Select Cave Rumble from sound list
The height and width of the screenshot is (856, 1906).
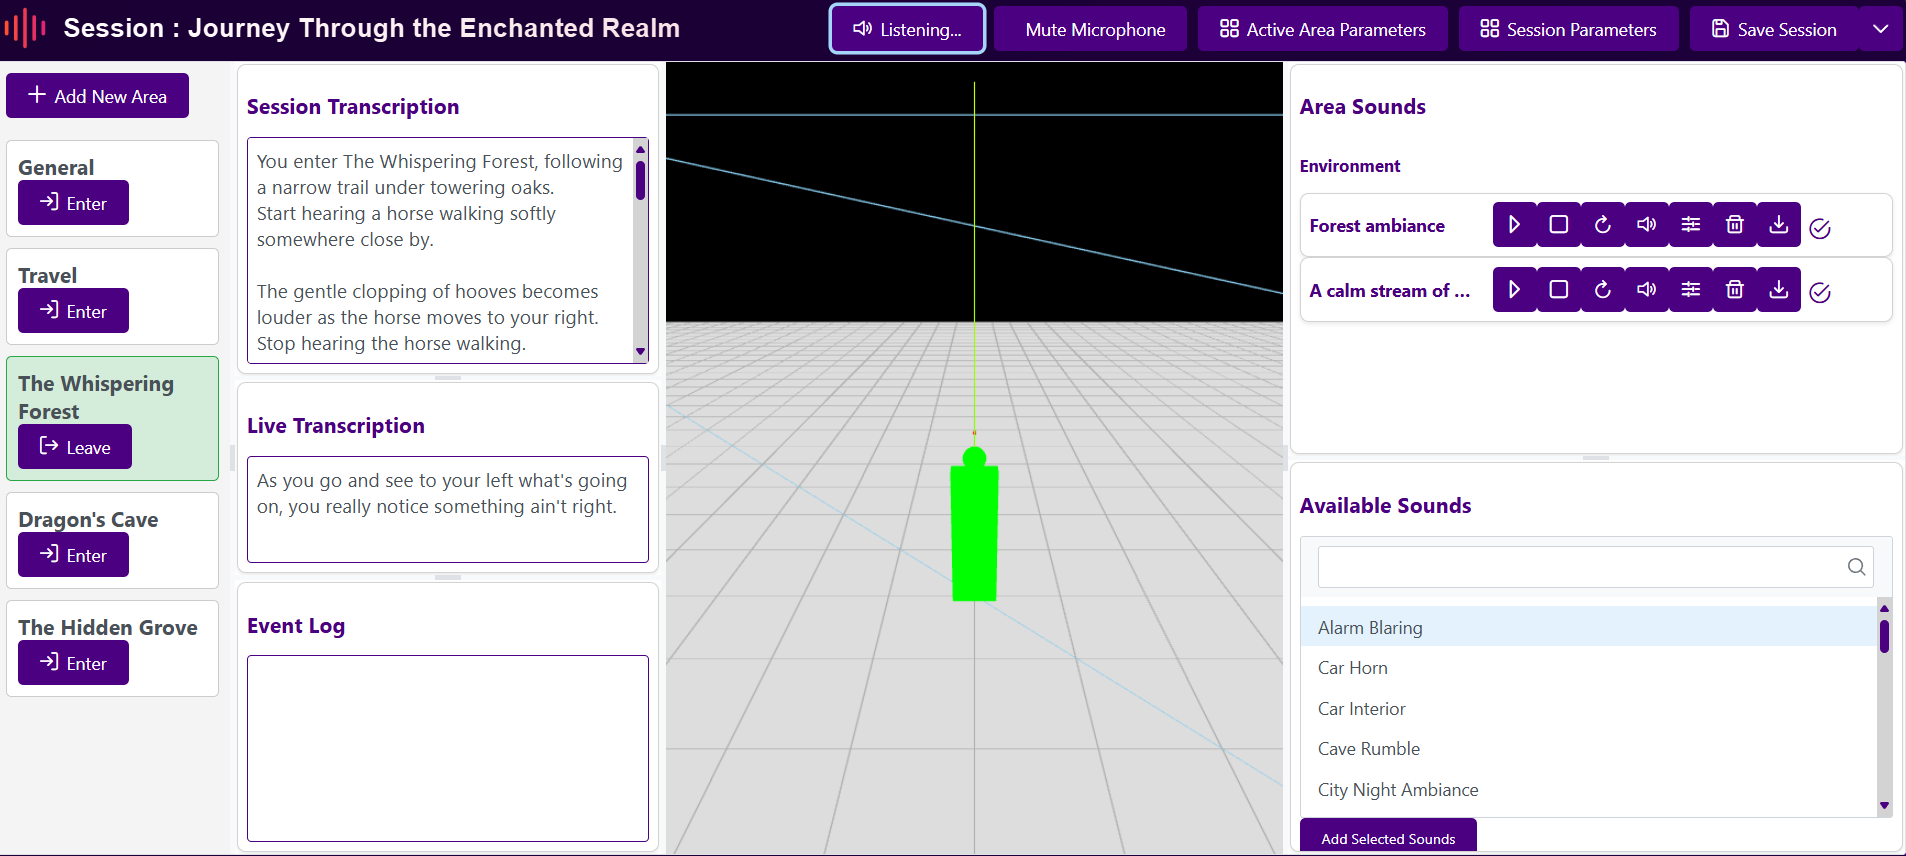tap(1368, 749)
